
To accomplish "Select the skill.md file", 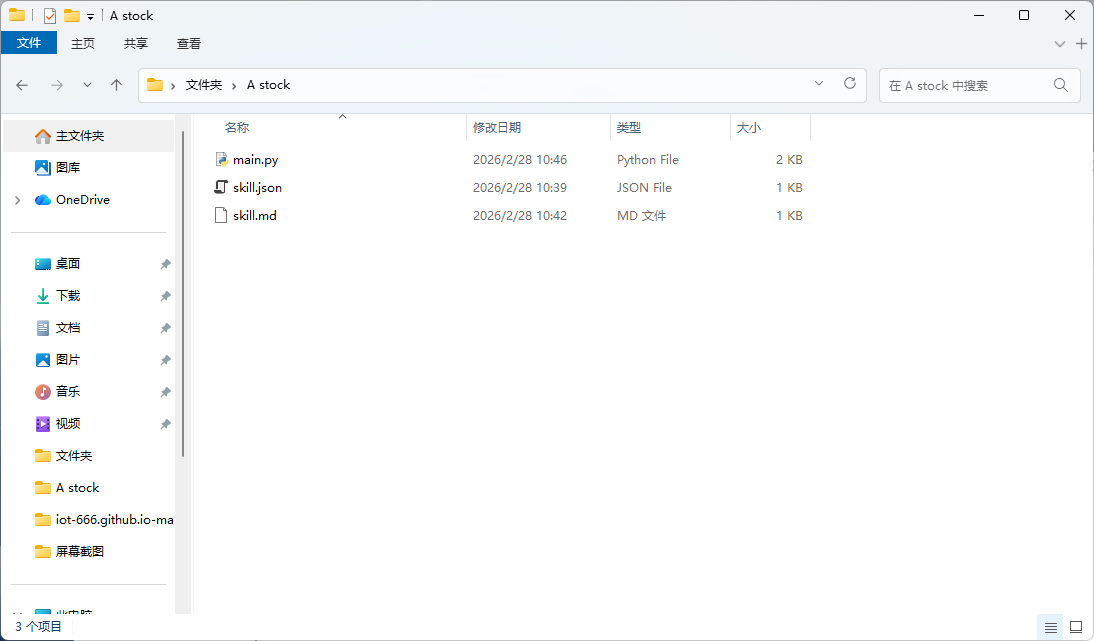I will click(x=254, y=216).
